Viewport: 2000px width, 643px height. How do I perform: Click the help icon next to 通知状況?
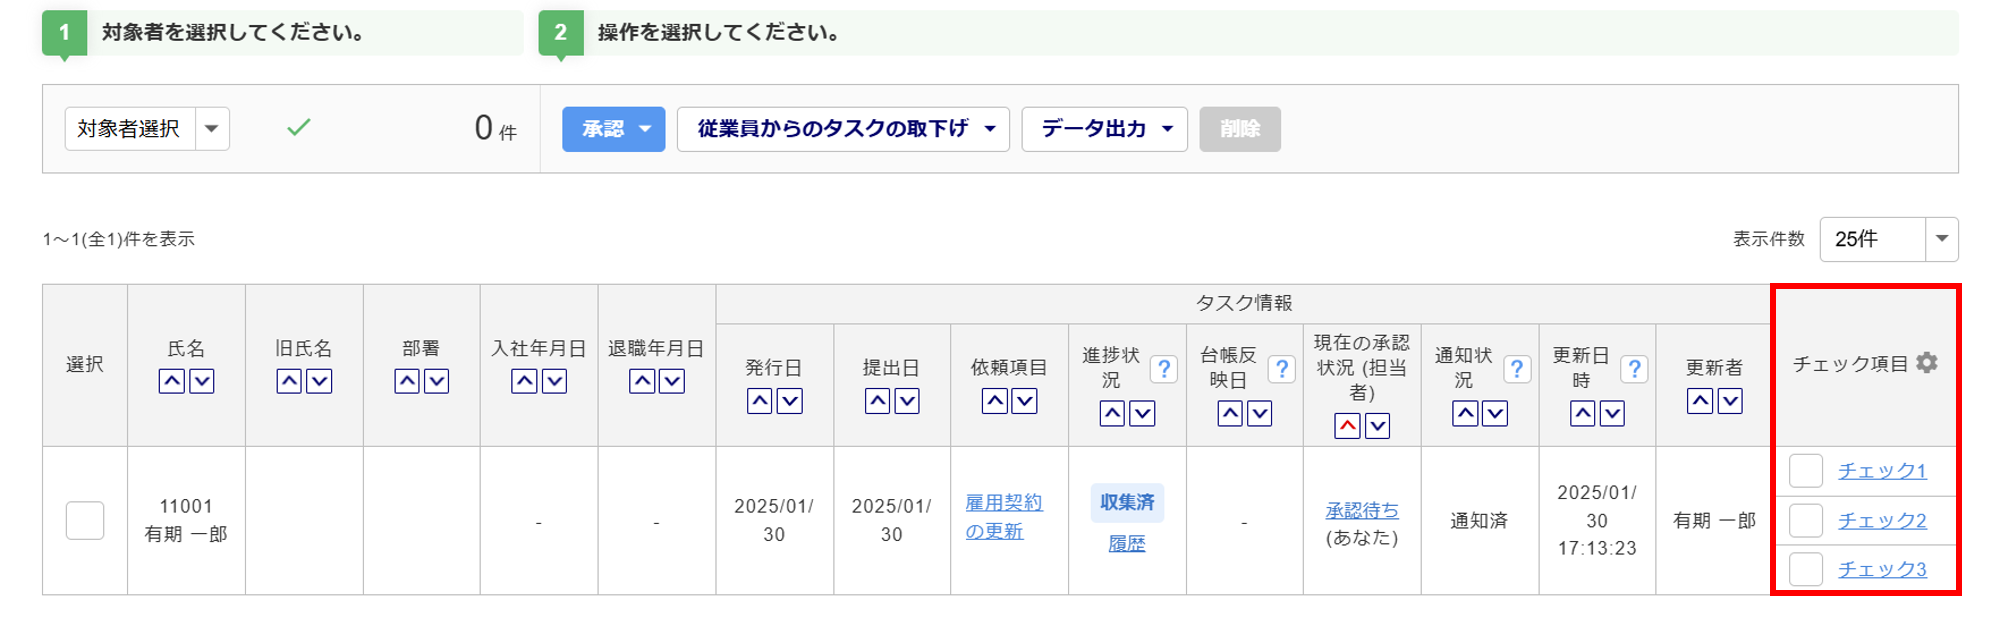tap(1516, 369)
